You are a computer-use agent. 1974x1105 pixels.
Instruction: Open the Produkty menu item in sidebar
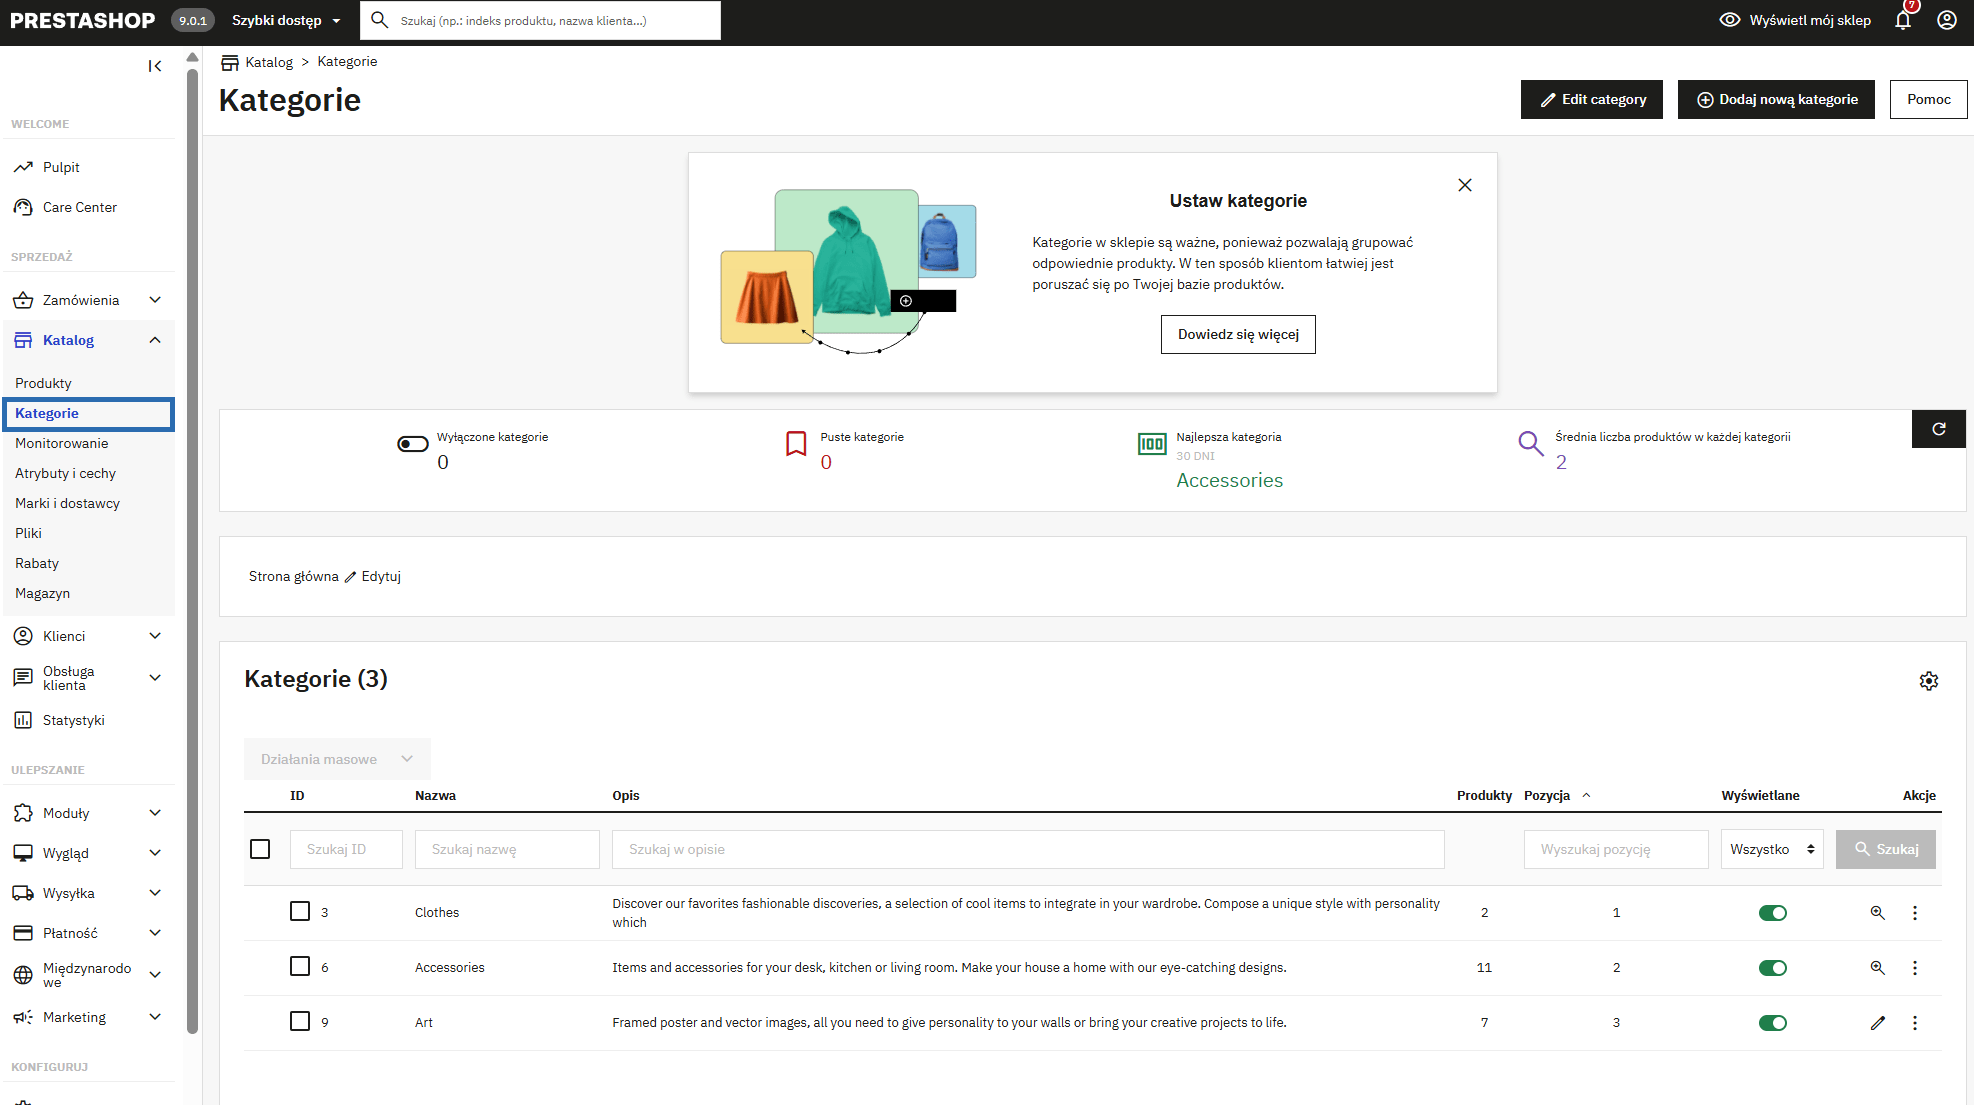click(x=43, y=382)
